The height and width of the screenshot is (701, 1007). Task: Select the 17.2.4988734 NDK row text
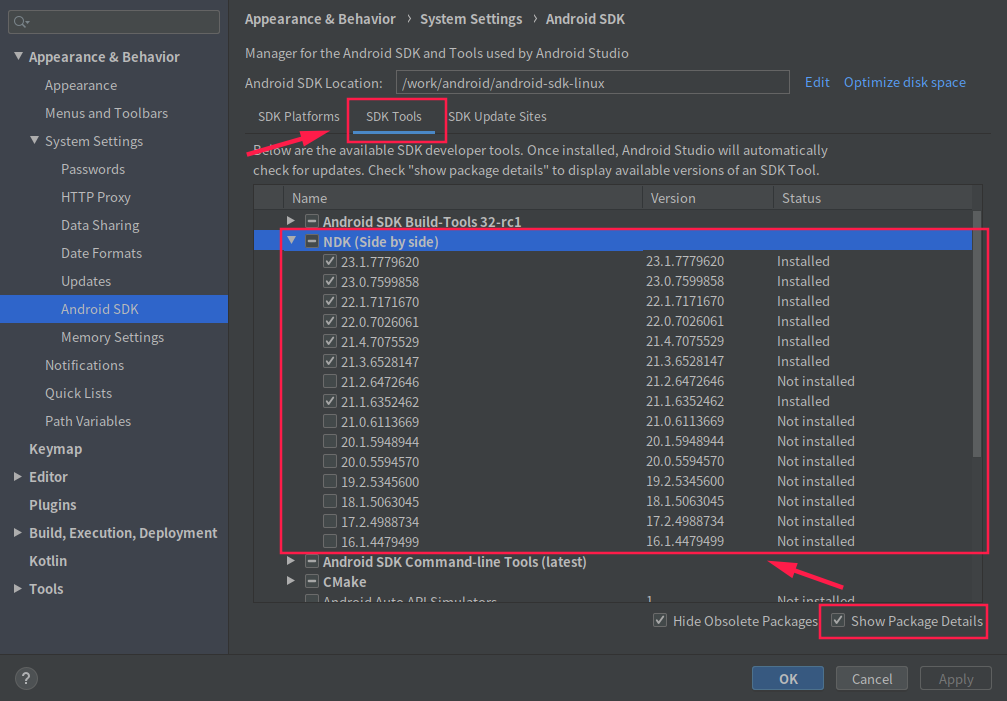pos(380,522)
